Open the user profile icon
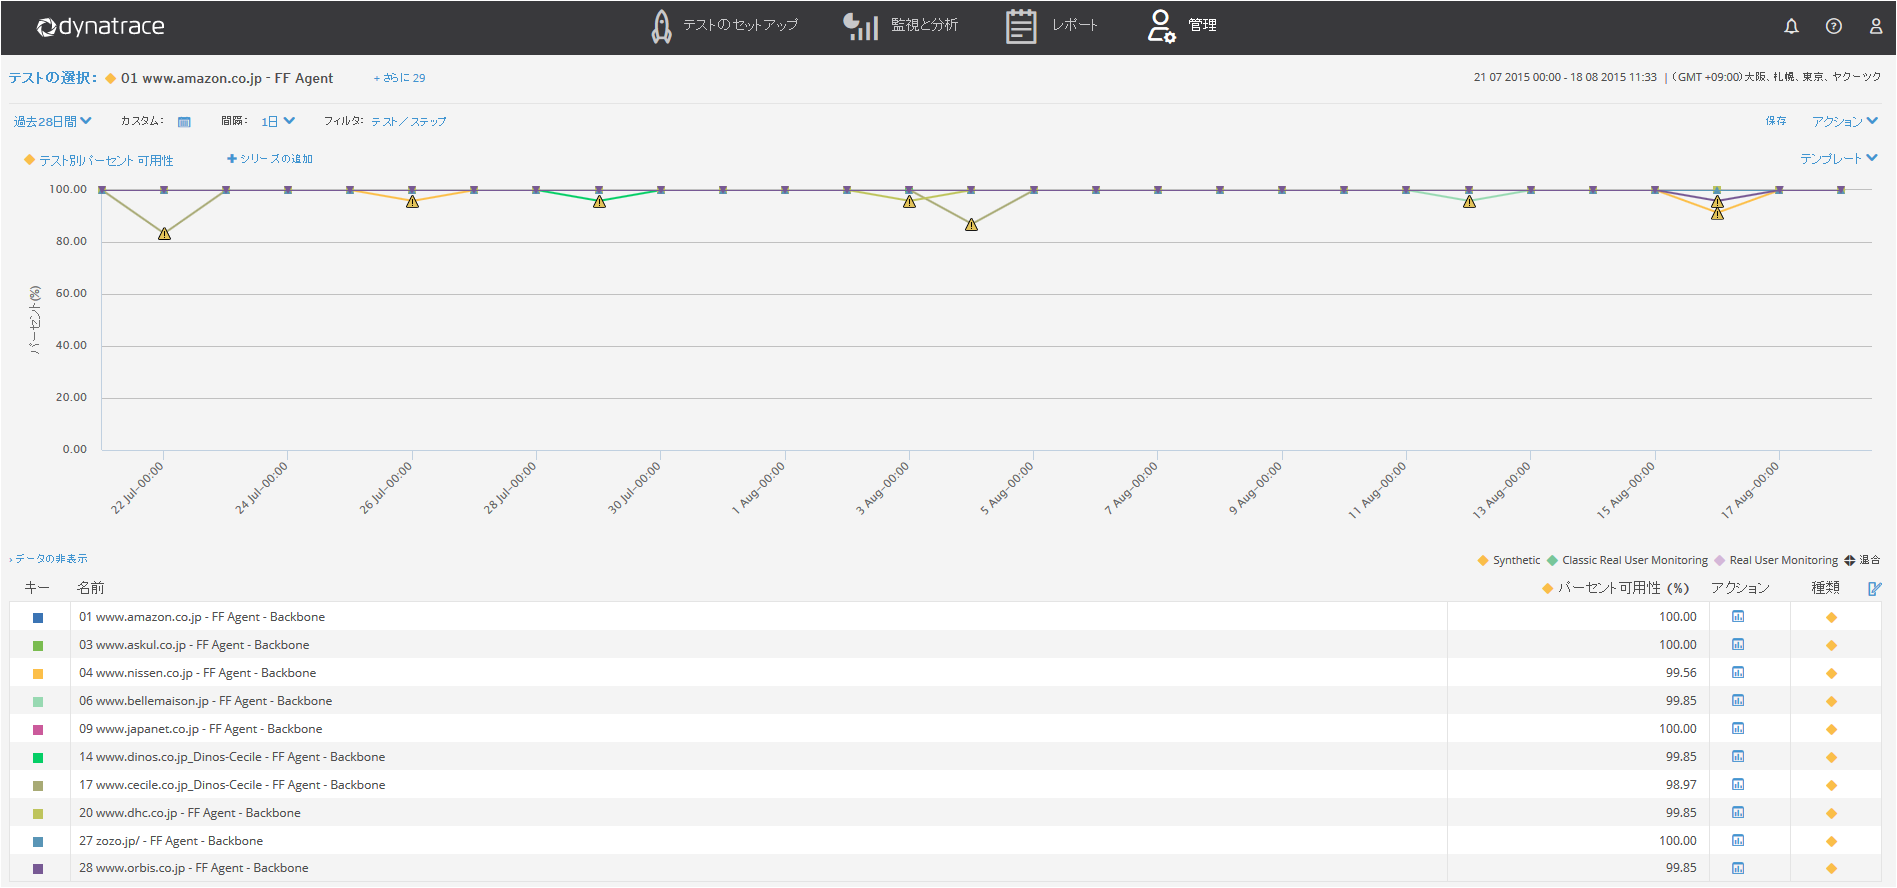The height and width of the screenshot is (888, 1897). 1876,26
